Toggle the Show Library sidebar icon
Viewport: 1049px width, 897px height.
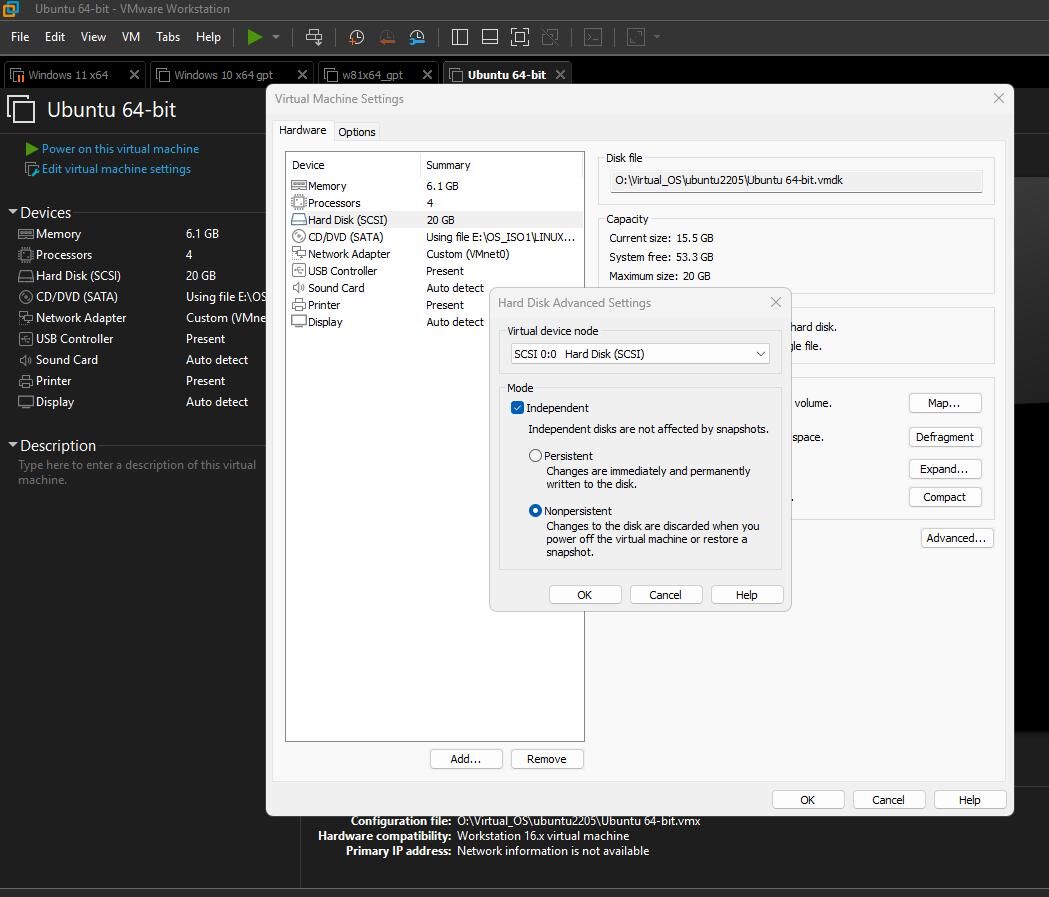click(460, 37)
